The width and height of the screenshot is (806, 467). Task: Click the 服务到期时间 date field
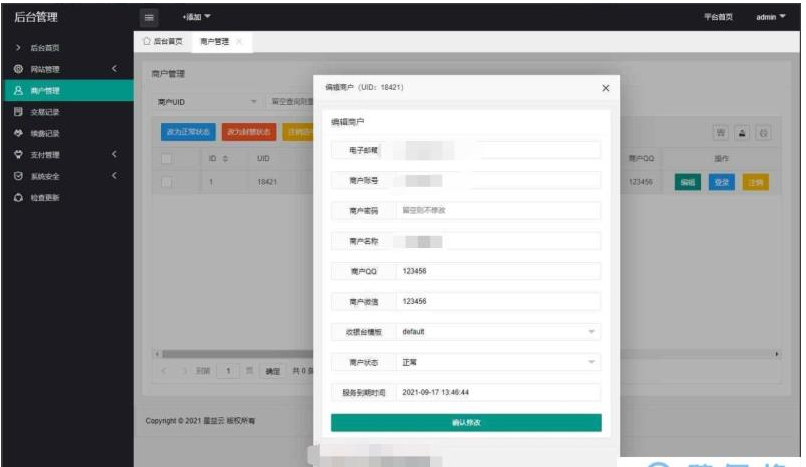(497, 393)
